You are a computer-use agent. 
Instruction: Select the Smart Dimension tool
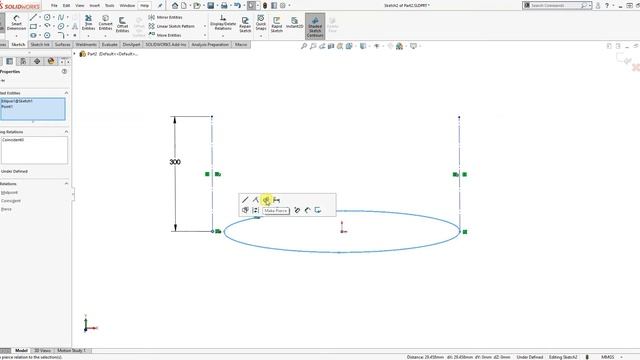tap(16, 22)
